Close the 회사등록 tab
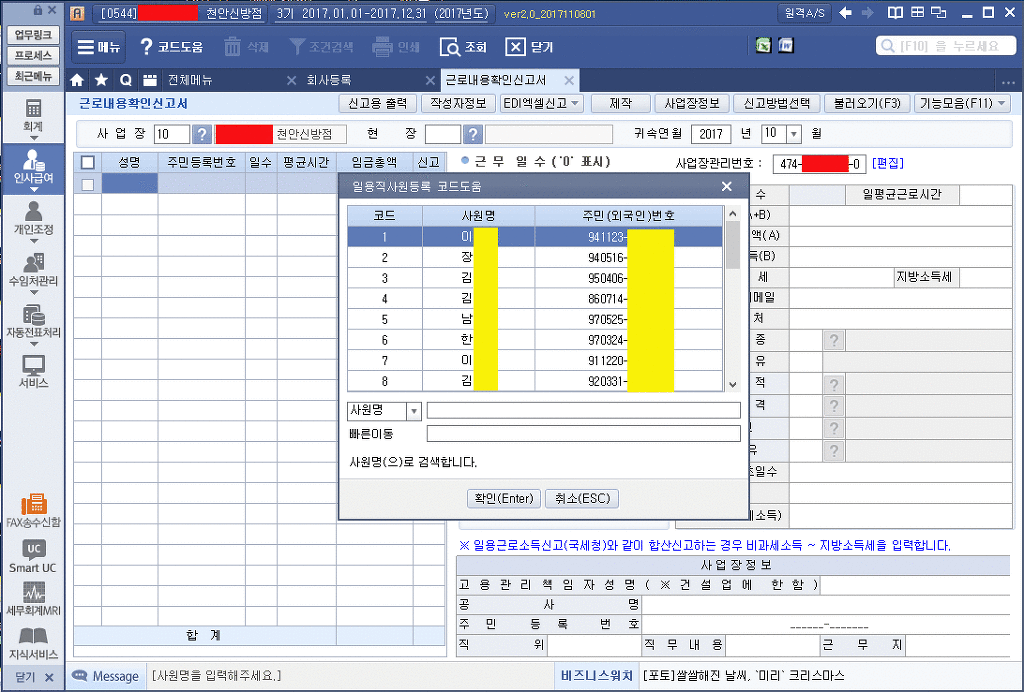The height and width of the screenshot is (692, 1024). [430, 80]
